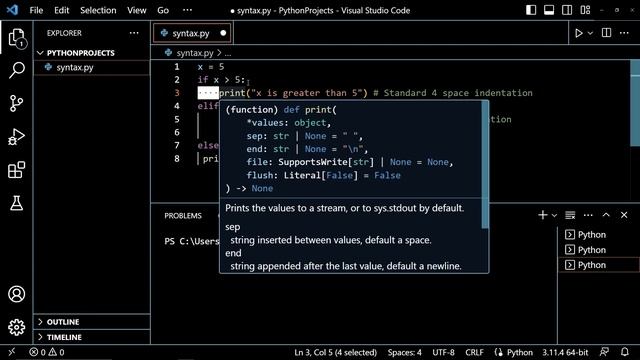This screenshot has width=640, height=360.
Task: Click the feedback icon in status bar
Action: 604,352
